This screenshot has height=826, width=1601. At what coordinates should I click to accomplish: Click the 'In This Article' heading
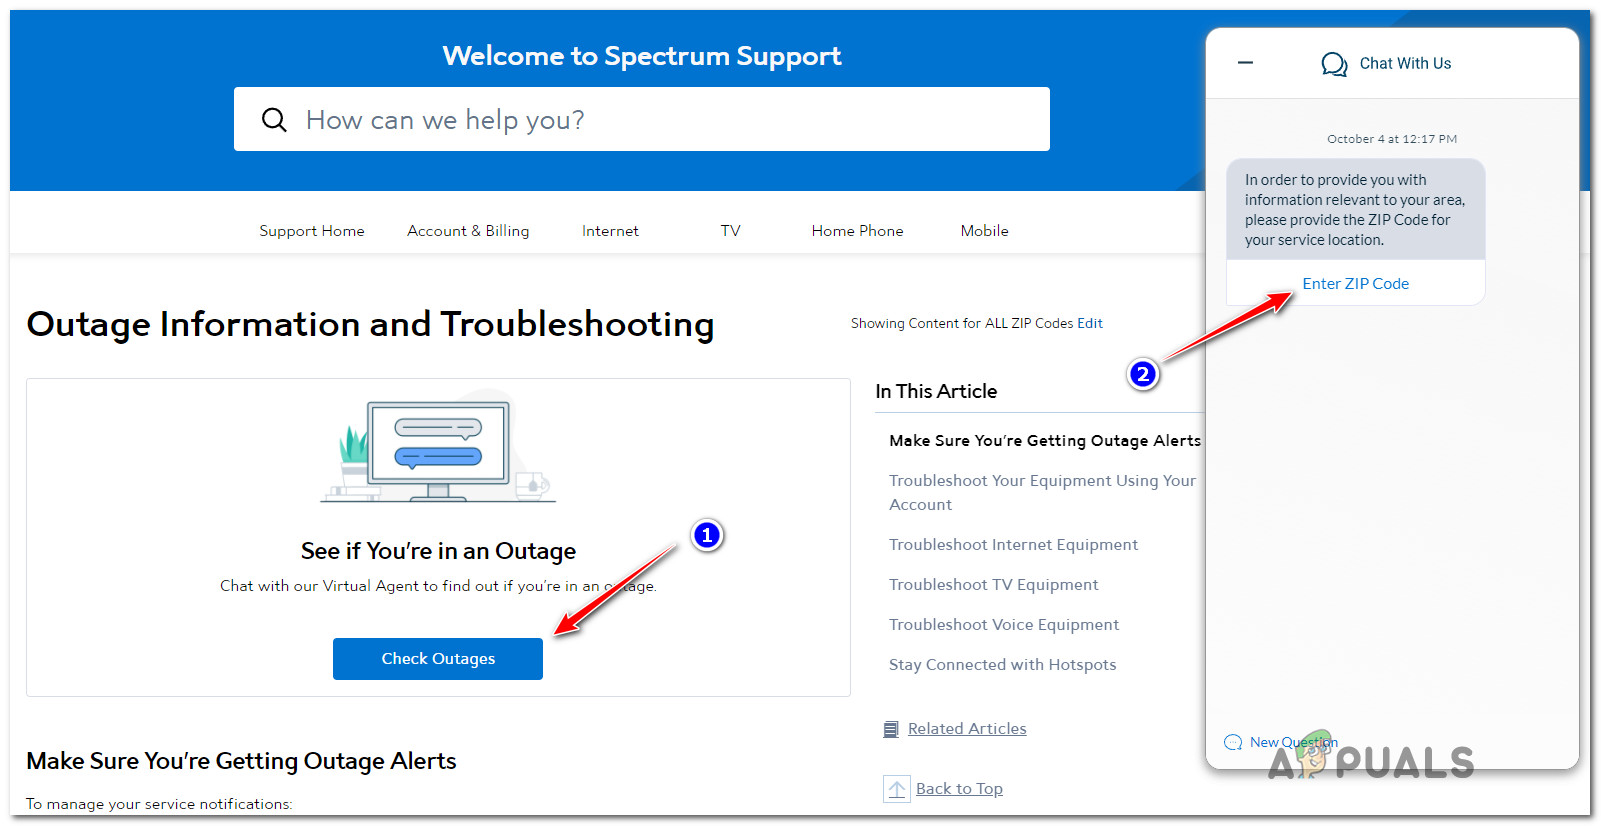click(936, 391)
